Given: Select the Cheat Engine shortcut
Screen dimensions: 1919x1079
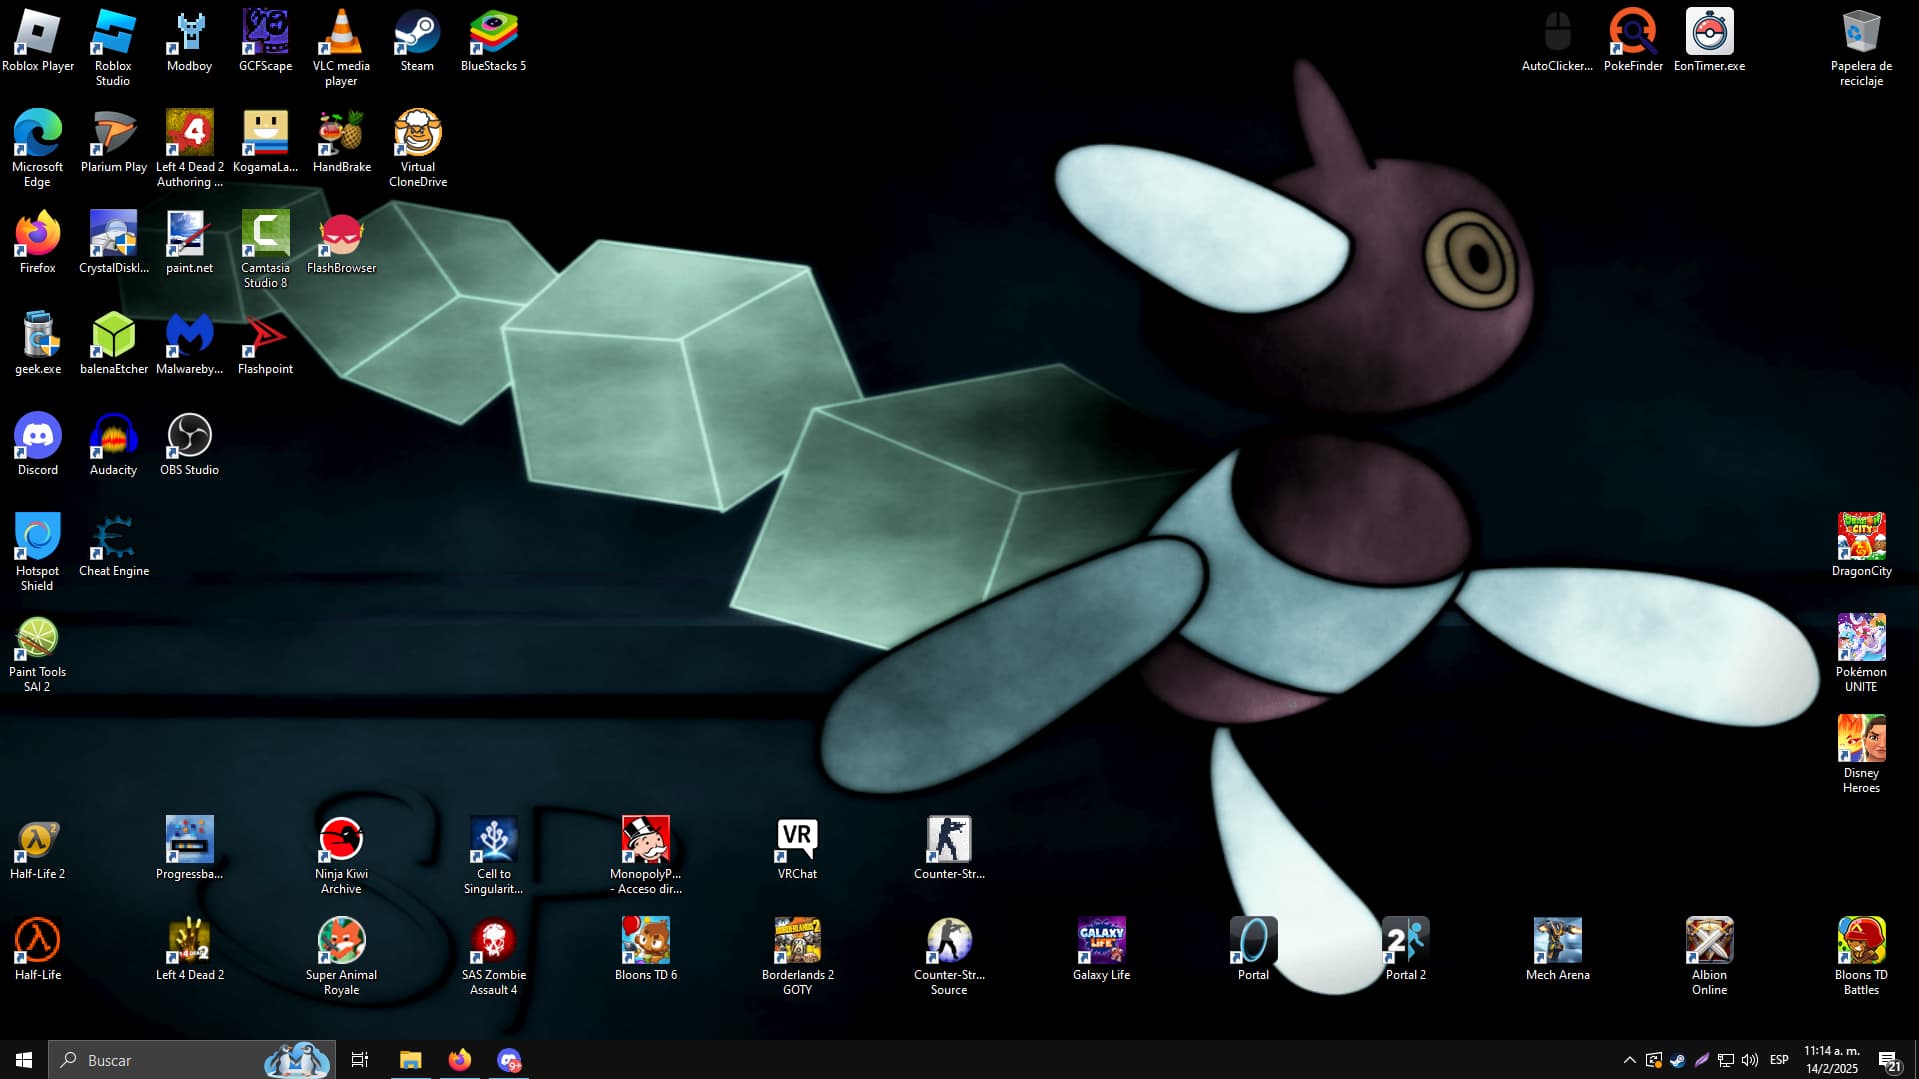Looking at the screenshot, I should tap(113, 545).
